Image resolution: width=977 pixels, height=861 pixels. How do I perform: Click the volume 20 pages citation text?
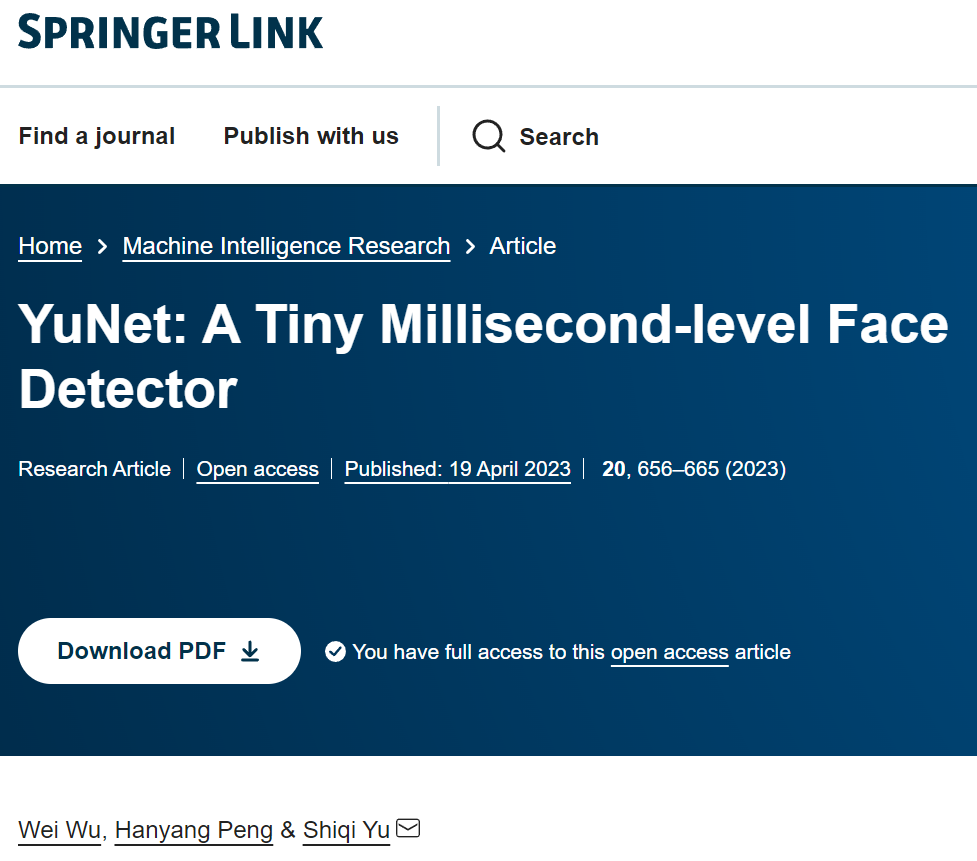click(x=693, y=469)
